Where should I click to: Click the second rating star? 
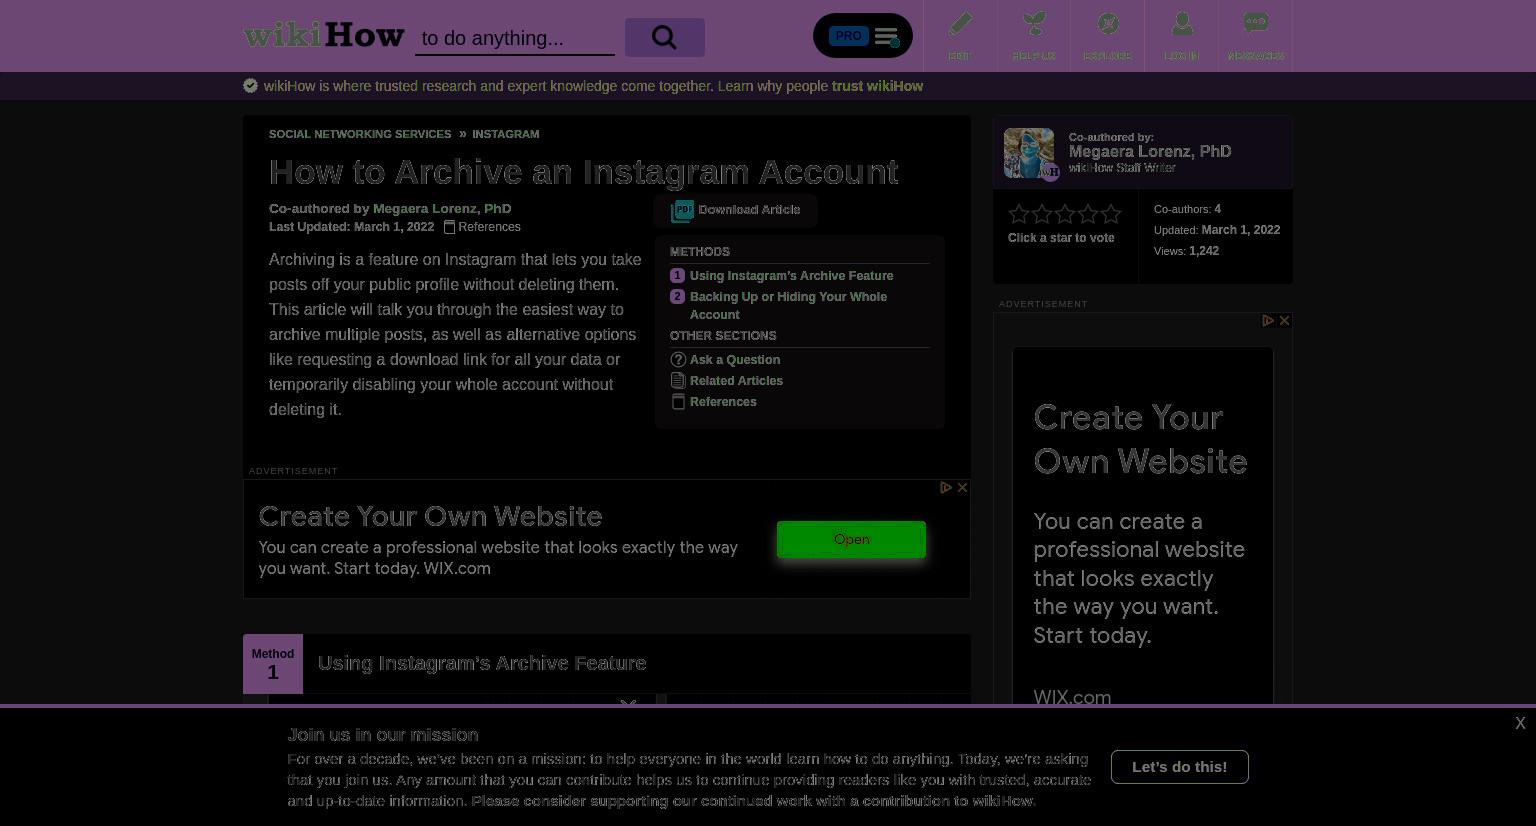tap(1042, 214)
